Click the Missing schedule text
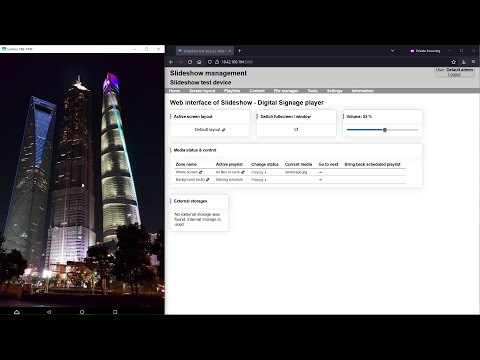This screenshot has width=480, height=360. (x=229, y=179)
